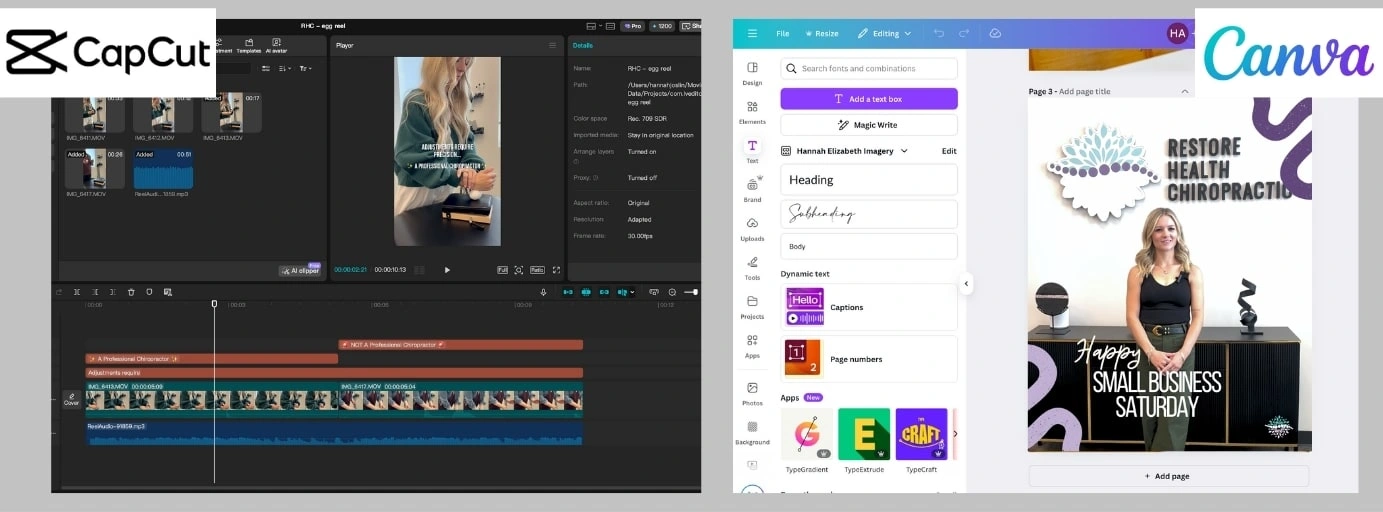The image size is (1383, 512).
Task: Open Background panel in Canva sidebar
Action: coord(752,431)
